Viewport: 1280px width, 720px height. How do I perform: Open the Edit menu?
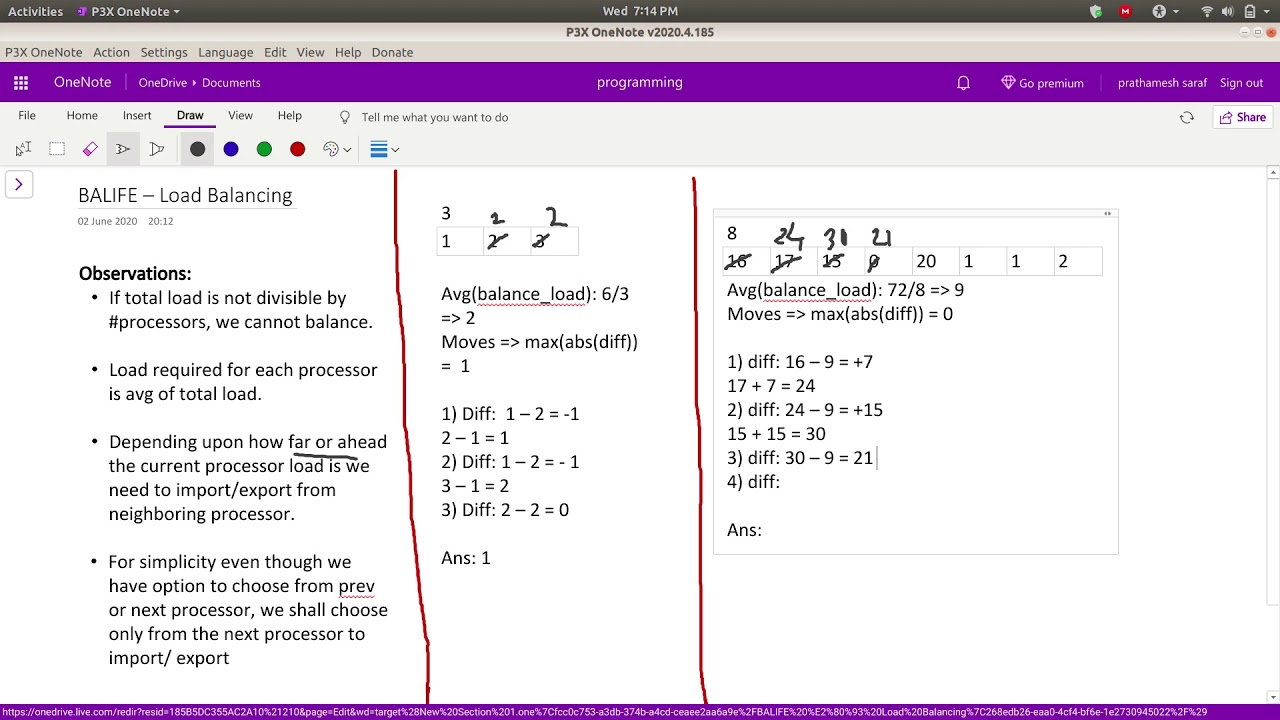coord(275,52)
